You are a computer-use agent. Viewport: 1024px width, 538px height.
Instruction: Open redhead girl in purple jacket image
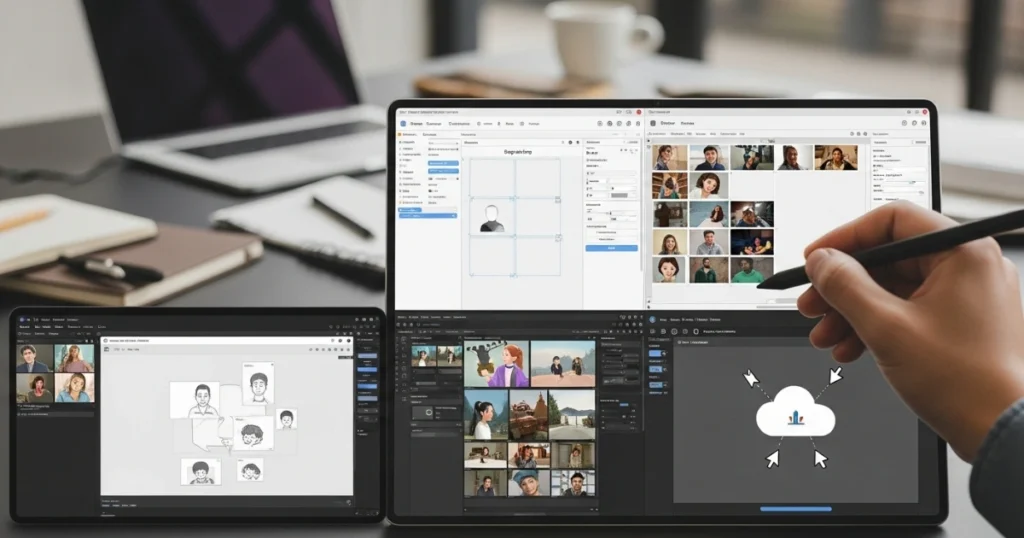pos(496,365)
